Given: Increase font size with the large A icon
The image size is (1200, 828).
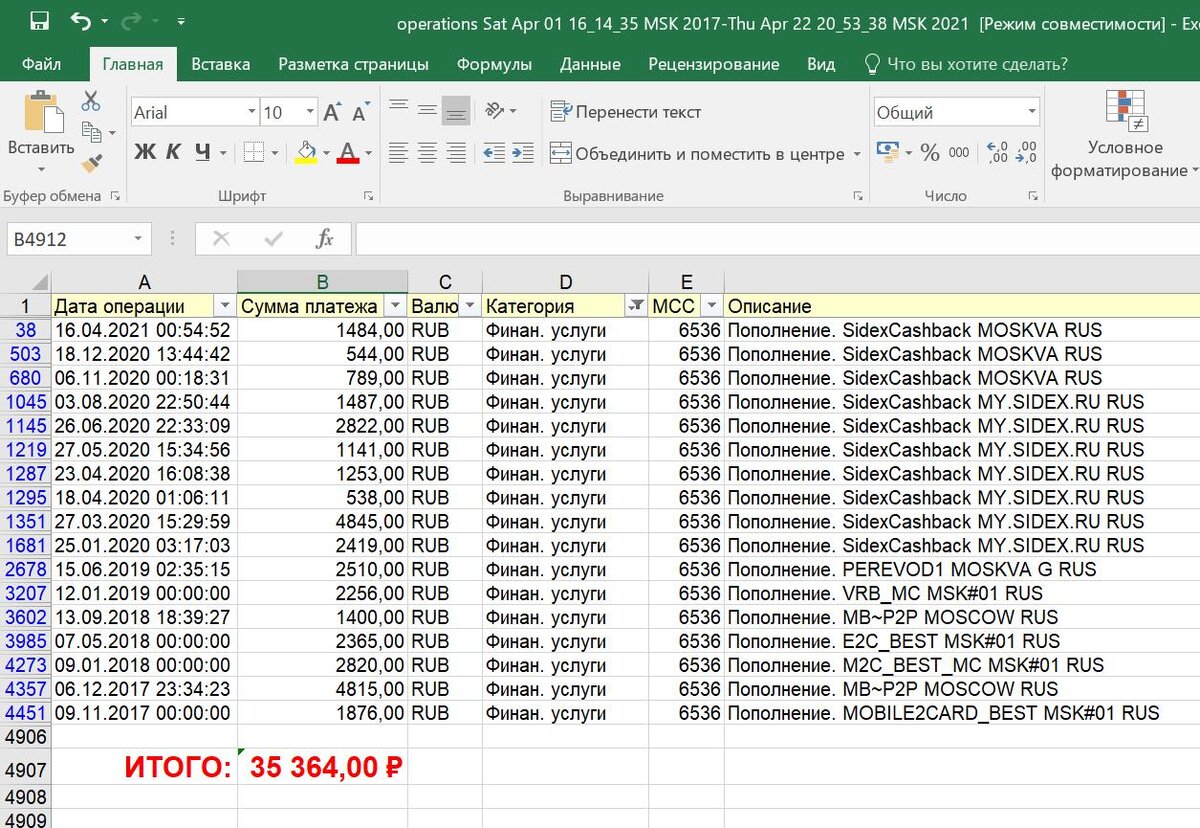Looking at the screenshot, I should (x=333, y=112).
